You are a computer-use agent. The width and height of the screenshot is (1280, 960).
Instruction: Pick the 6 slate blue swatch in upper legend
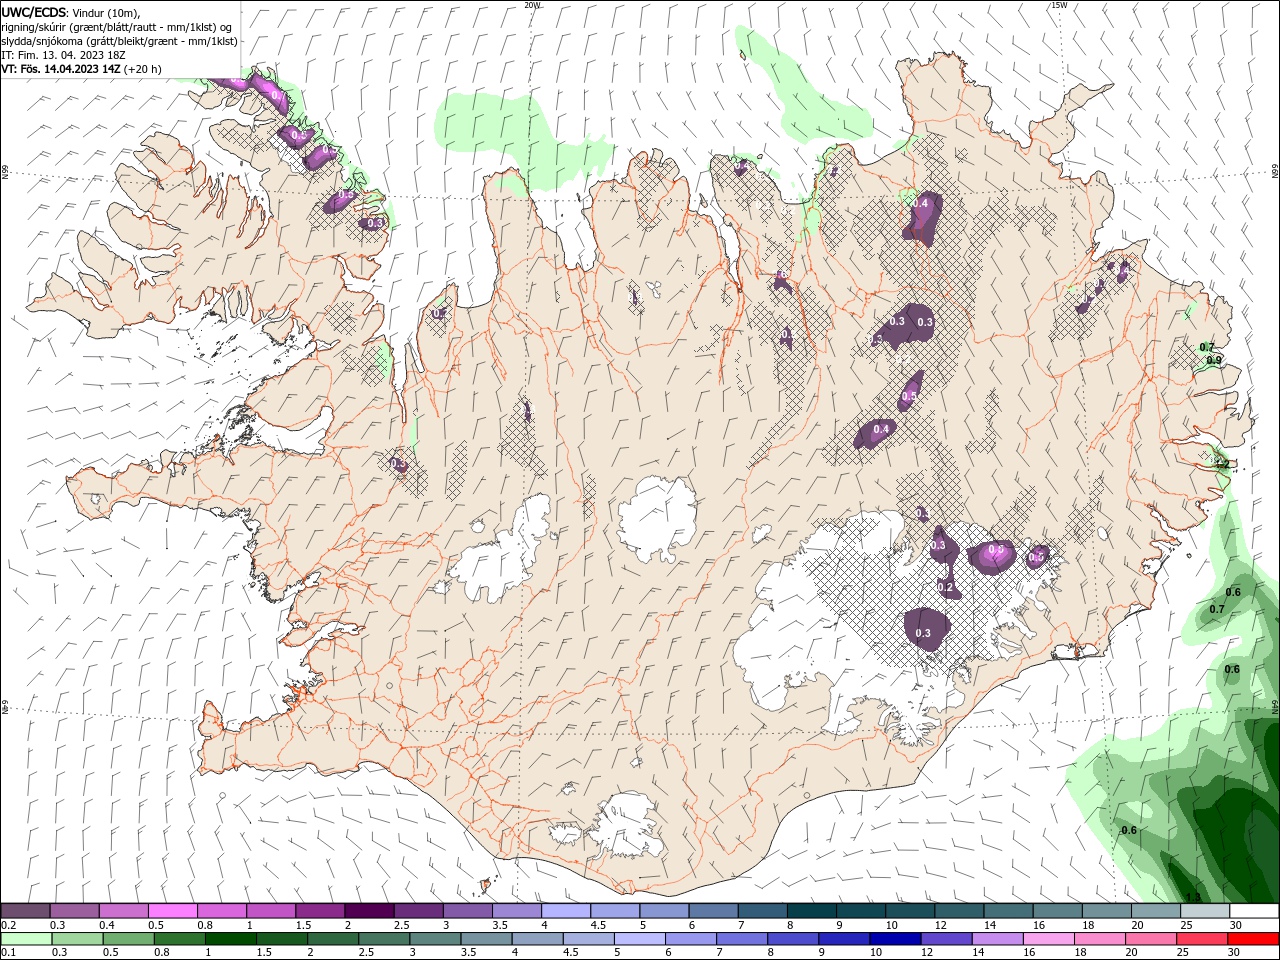point(713,911)
